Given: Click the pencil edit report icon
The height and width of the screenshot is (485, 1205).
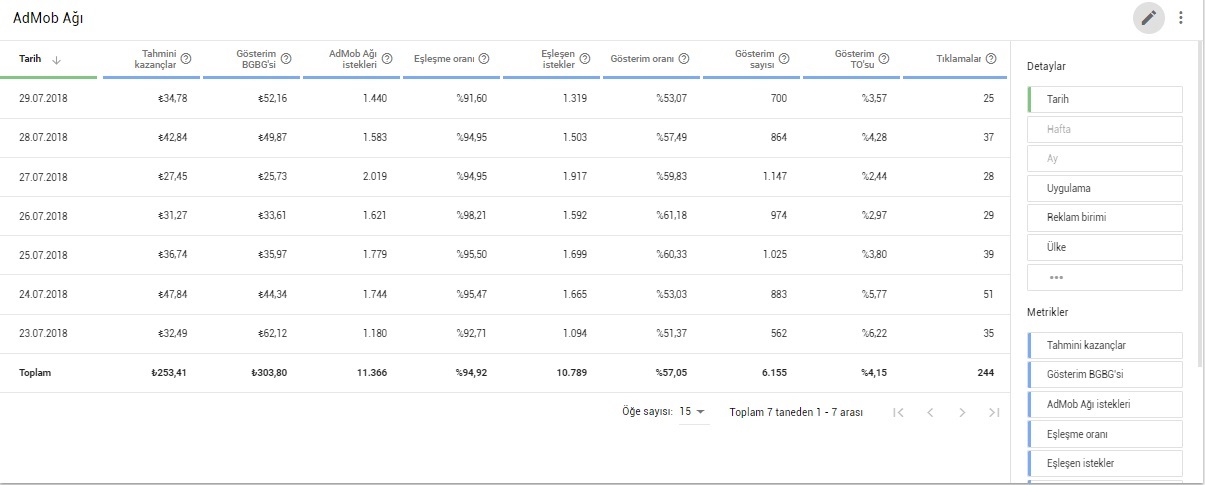Looking at the screenshot, I should [1148, 17].
